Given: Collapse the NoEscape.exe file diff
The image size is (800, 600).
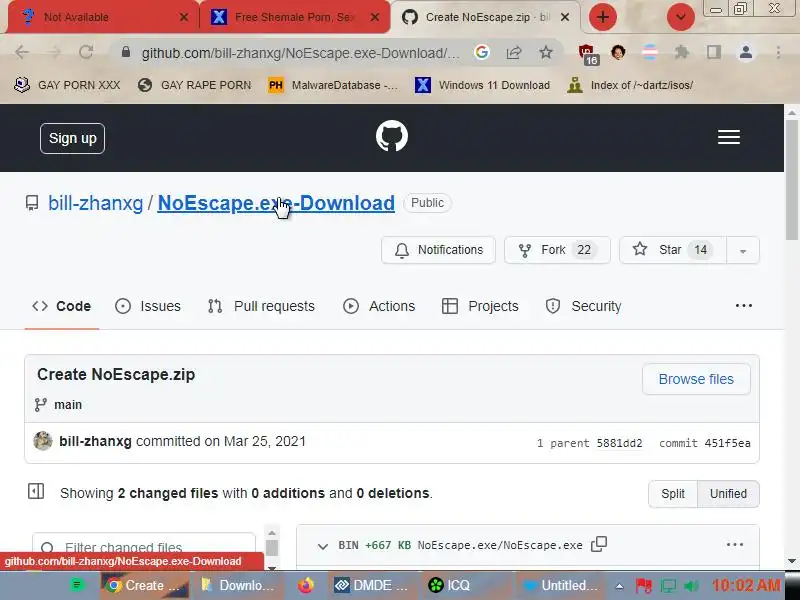Looking at the screenshot, I should (x=322, y=546).
